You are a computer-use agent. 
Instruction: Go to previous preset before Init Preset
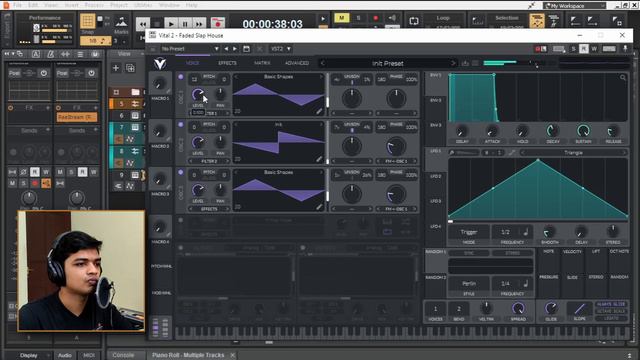[x=322, y=63]
